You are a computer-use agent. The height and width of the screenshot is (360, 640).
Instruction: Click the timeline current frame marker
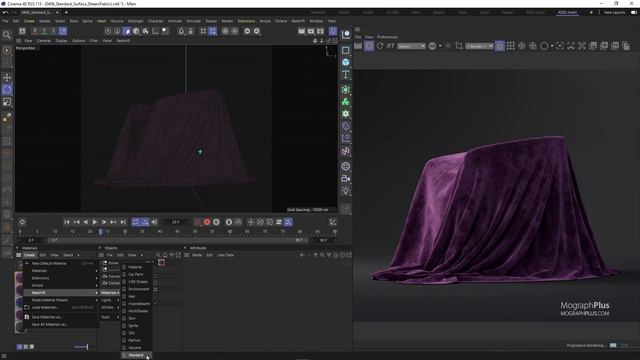coord(100,232)
